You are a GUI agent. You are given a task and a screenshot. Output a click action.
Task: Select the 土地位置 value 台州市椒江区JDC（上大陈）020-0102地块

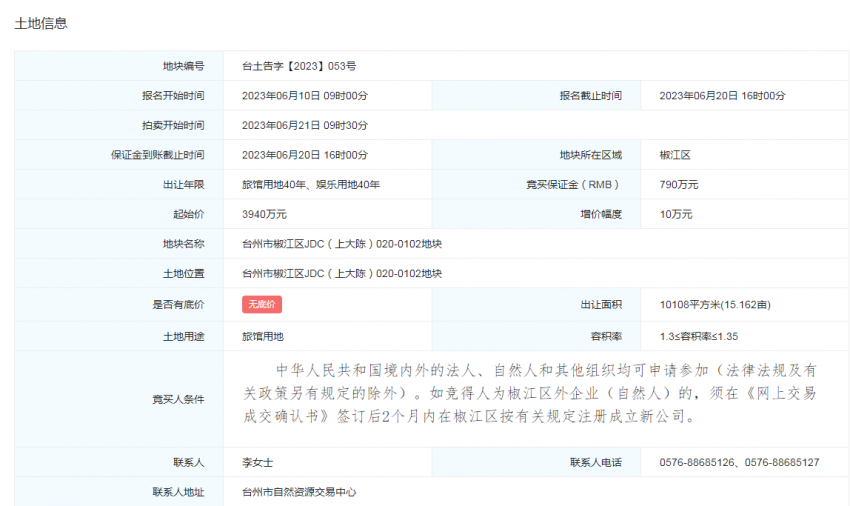pyautogui.click(x=342, y=274)
